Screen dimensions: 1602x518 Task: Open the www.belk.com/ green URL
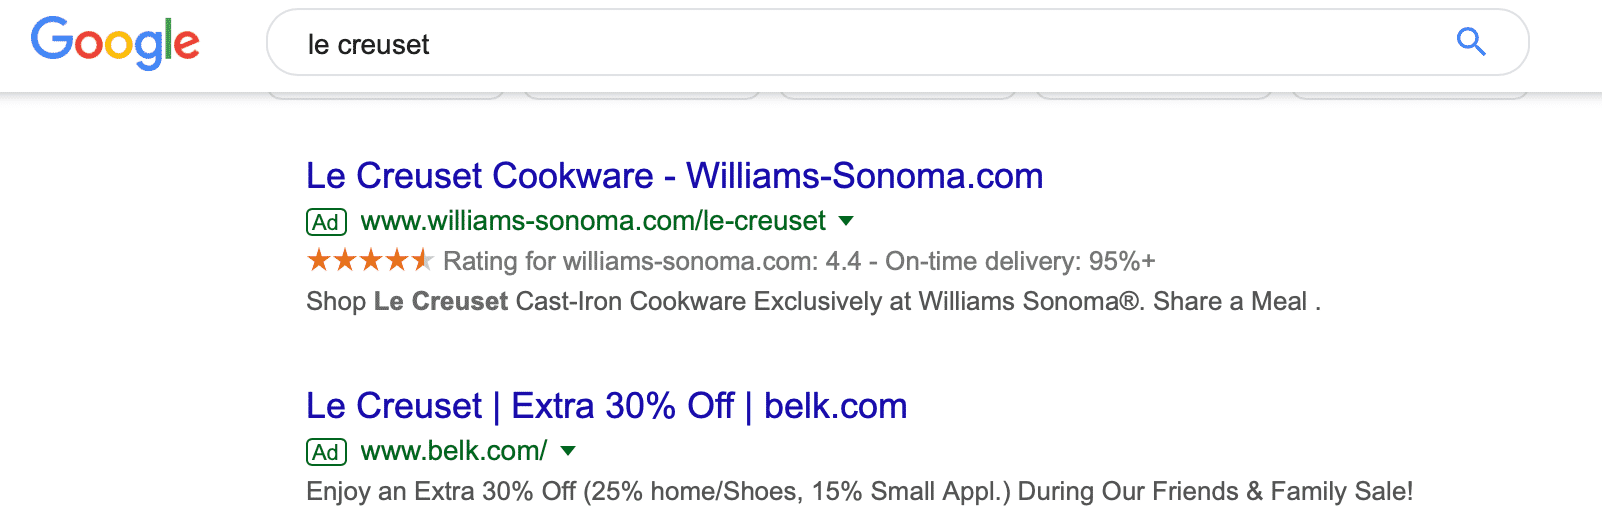(x=454, y=451)
